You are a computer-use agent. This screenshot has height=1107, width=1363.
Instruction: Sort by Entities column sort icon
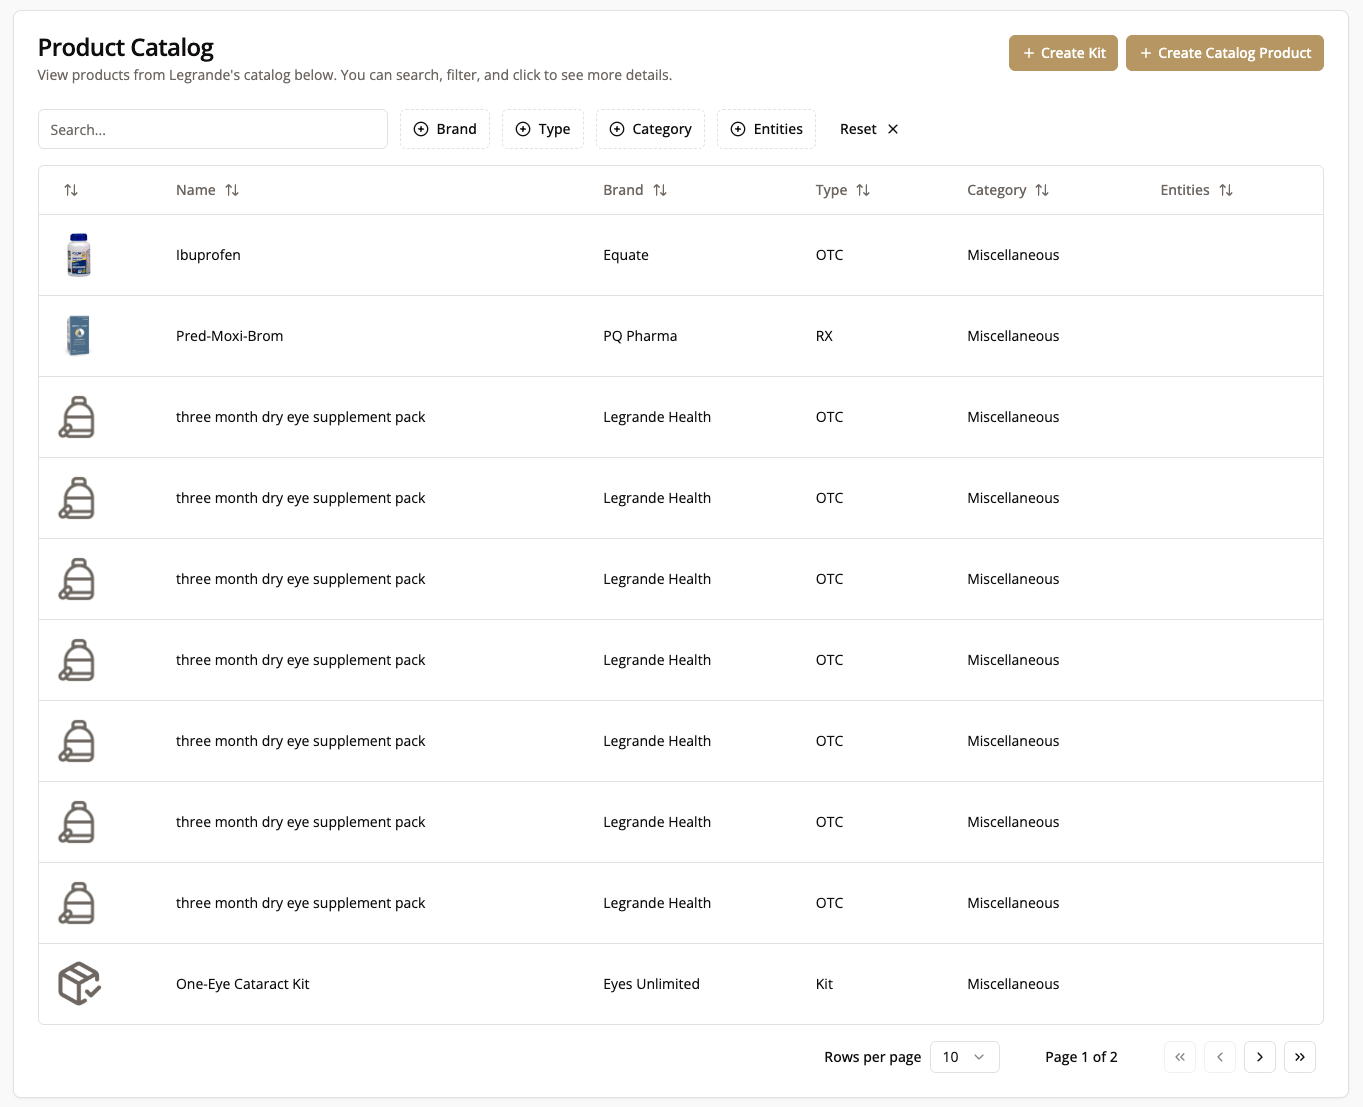(1226, 190)
